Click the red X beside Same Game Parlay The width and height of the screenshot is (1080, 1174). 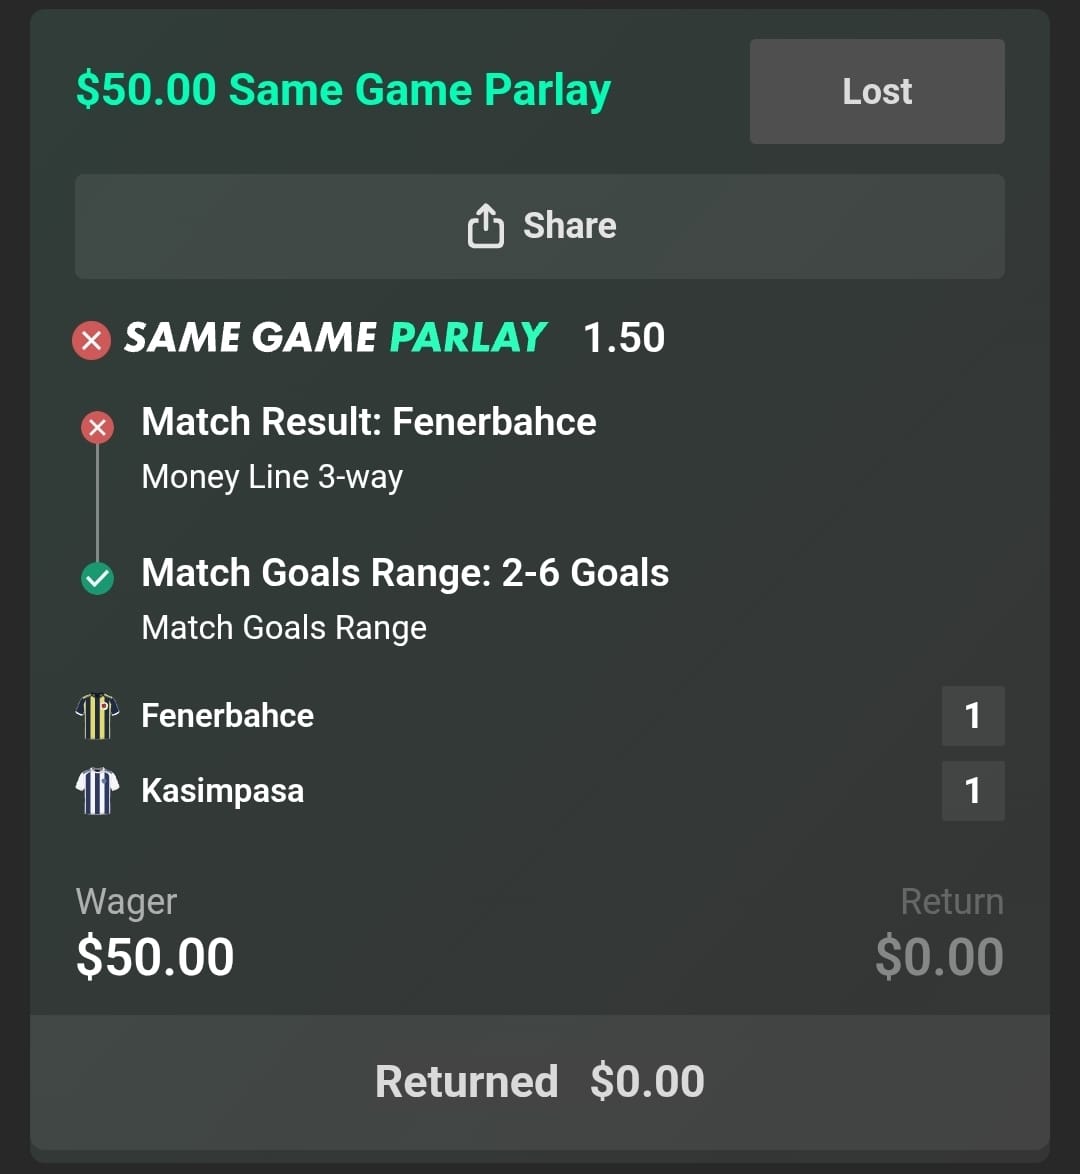(x=91, y=341)
